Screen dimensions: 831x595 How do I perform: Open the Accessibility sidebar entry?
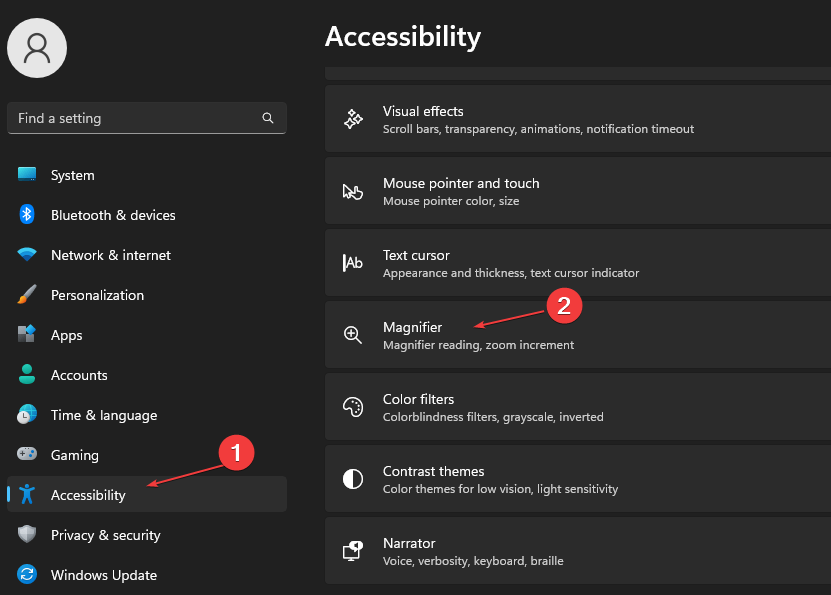click(x=88, y=494)
